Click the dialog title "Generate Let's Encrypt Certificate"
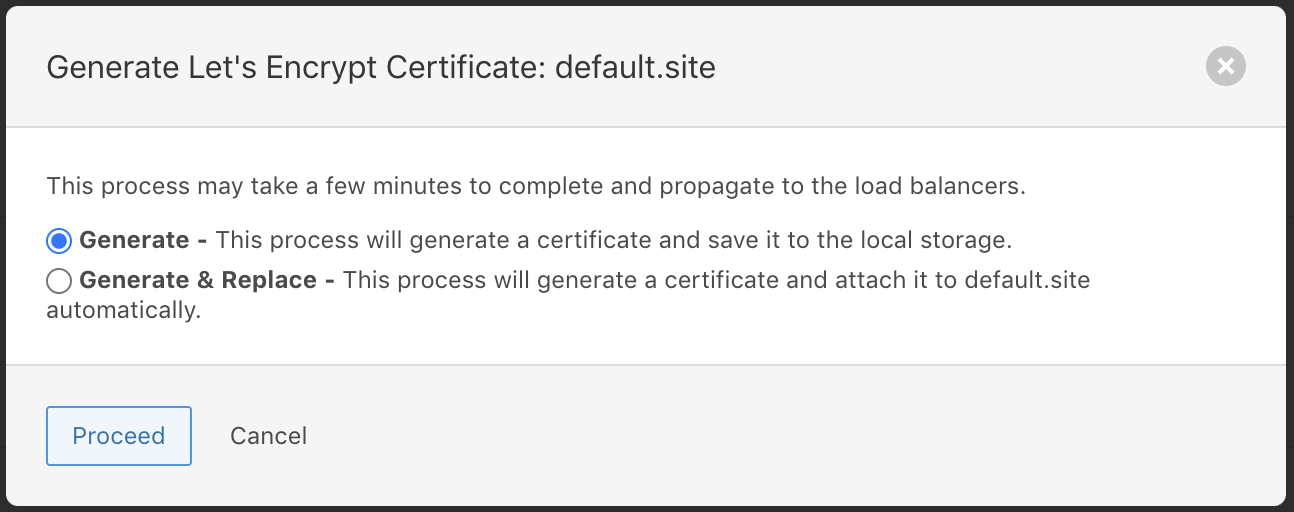The height and width of the screenshot is (512, 1294). pos(296,68)
